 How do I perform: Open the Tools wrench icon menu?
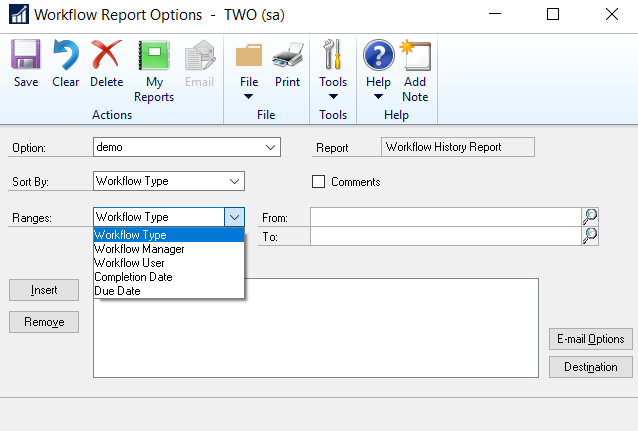tap(332, 54)
